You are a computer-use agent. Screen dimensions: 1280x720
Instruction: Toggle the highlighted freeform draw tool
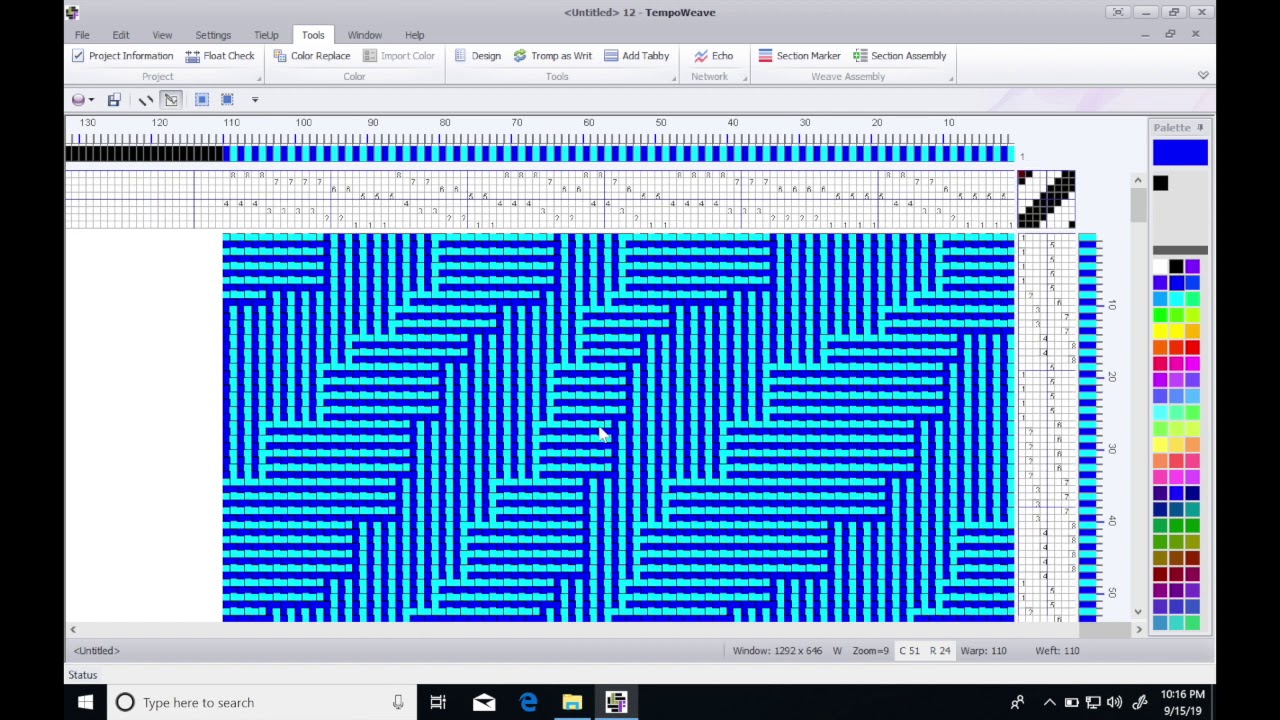tap(172, 100)
